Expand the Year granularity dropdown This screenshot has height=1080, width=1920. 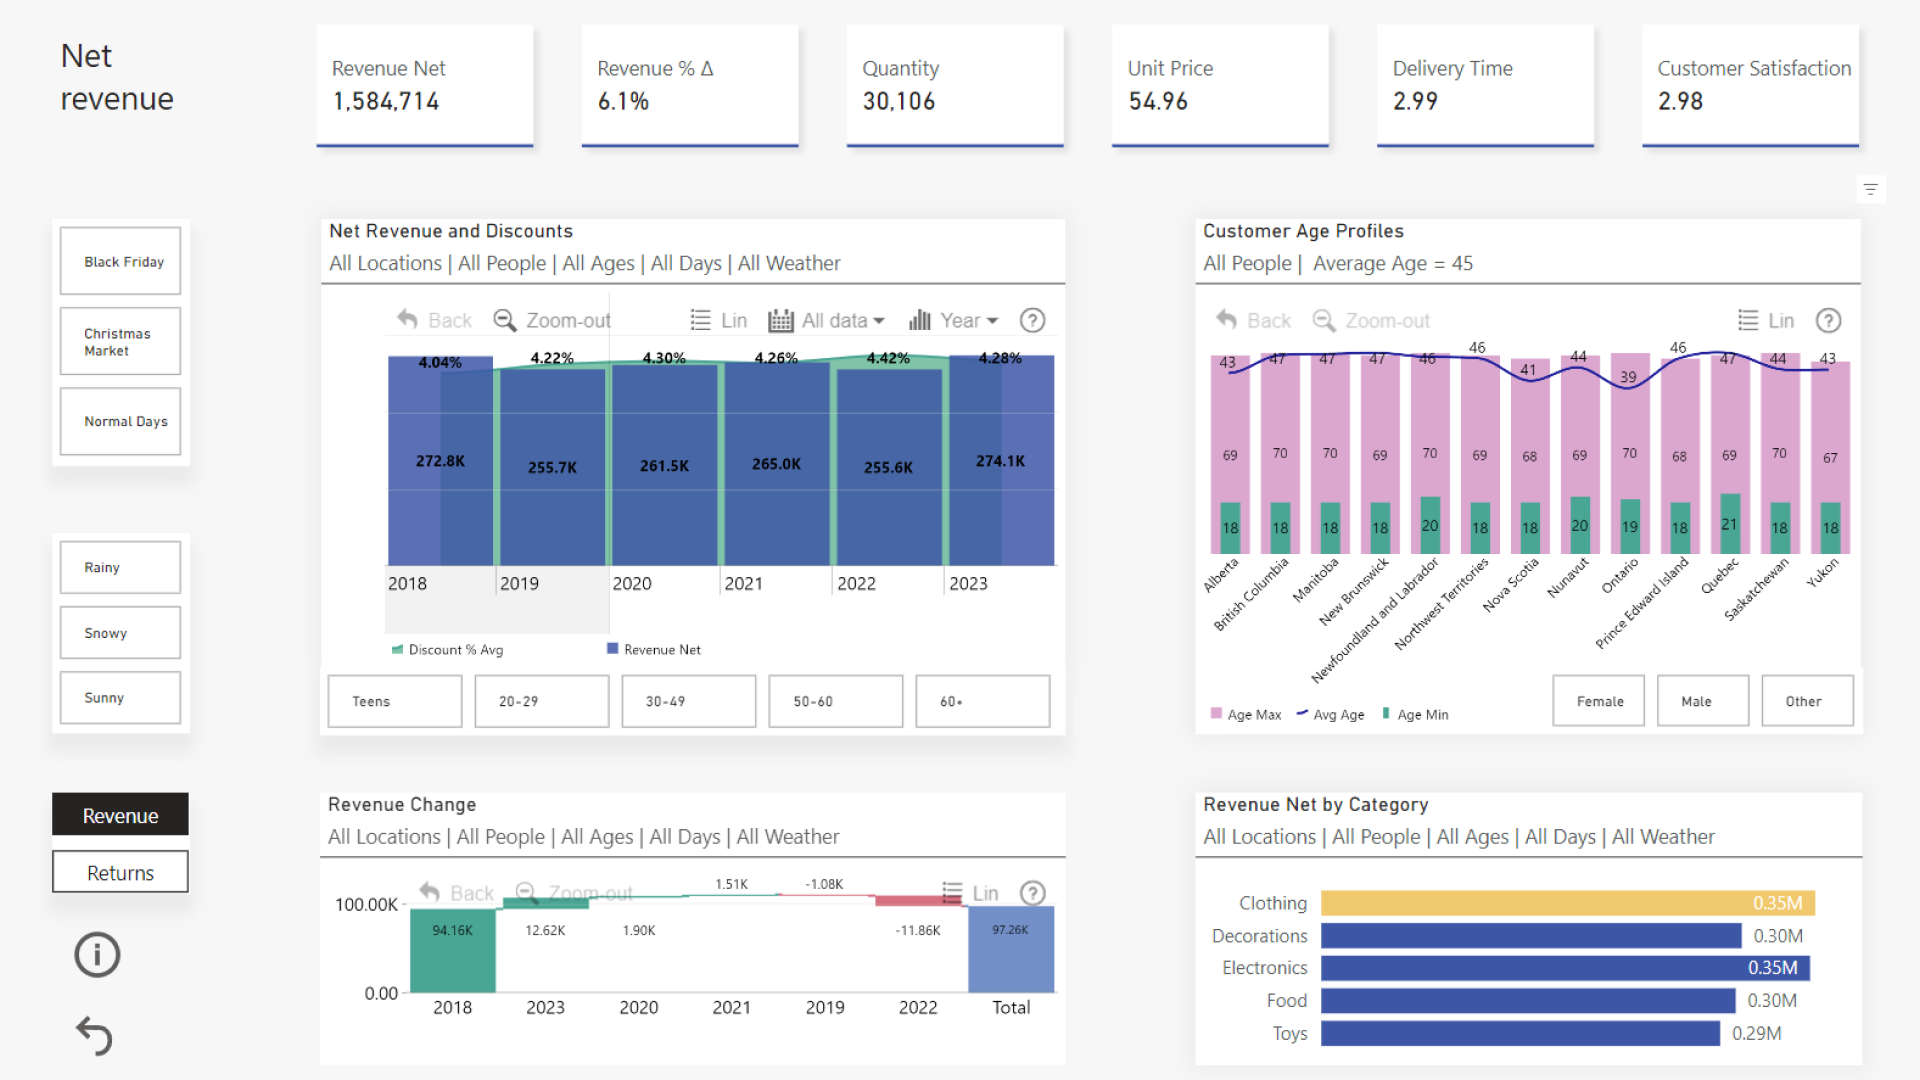[969, 320]
